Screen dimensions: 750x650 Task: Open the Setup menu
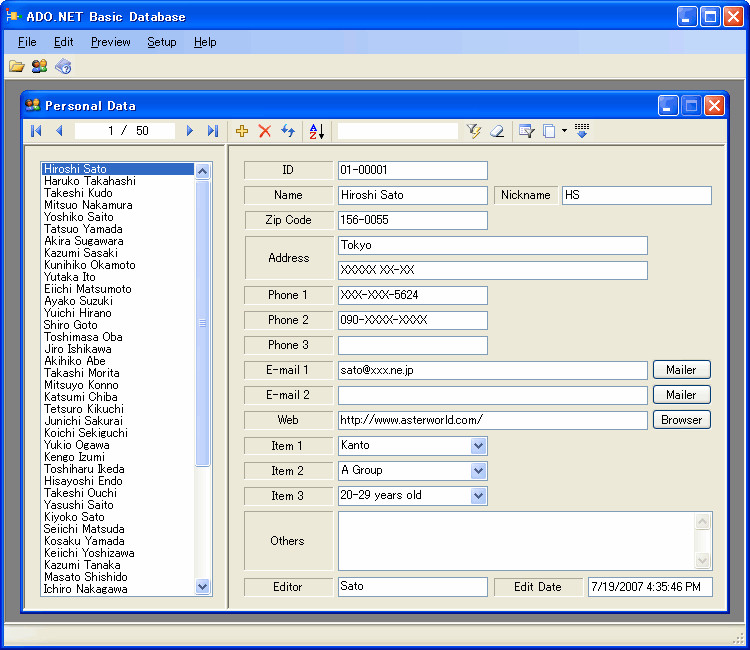[161, 42]
